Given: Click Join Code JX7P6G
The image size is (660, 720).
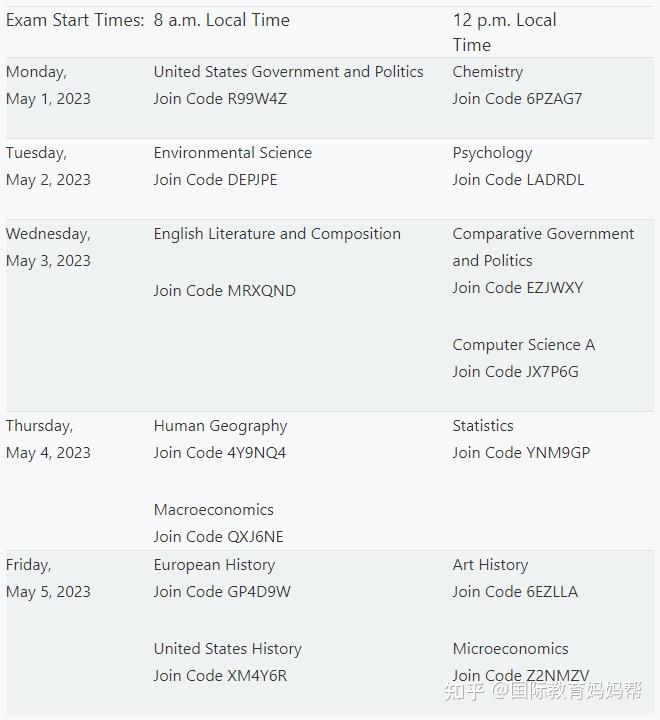Looking at the screenshot, I should tap(515, 371).
